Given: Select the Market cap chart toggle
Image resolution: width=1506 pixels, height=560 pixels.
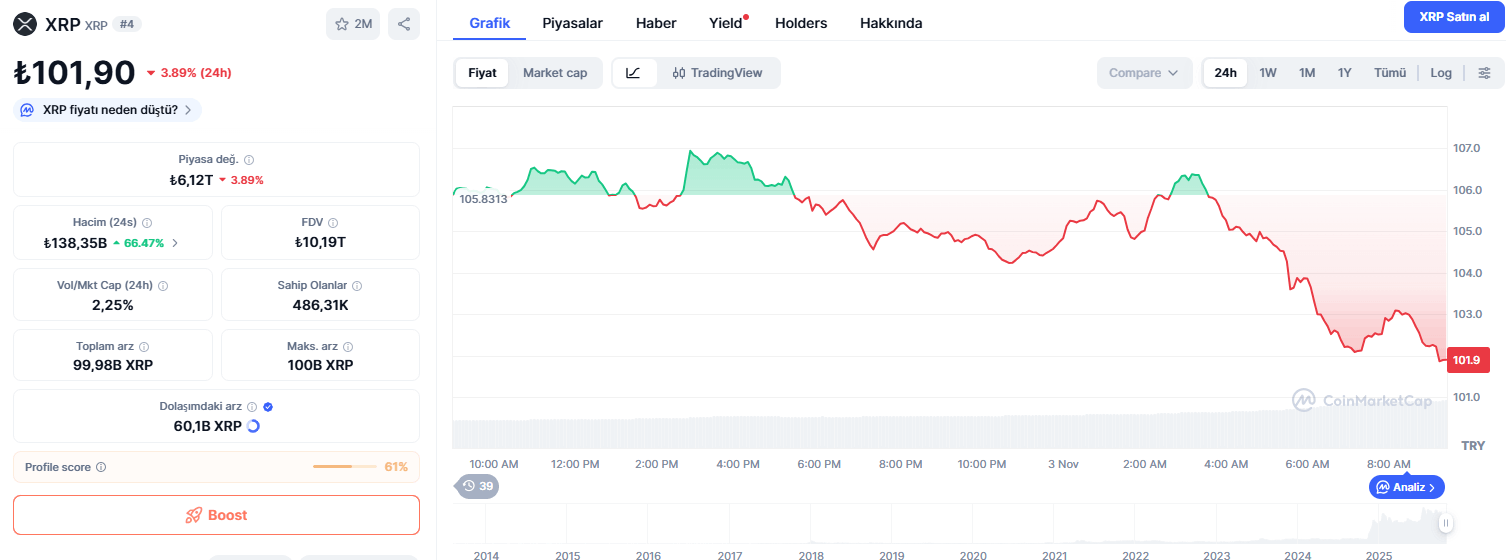Looking at the screenshot, I should coord(555,73).
